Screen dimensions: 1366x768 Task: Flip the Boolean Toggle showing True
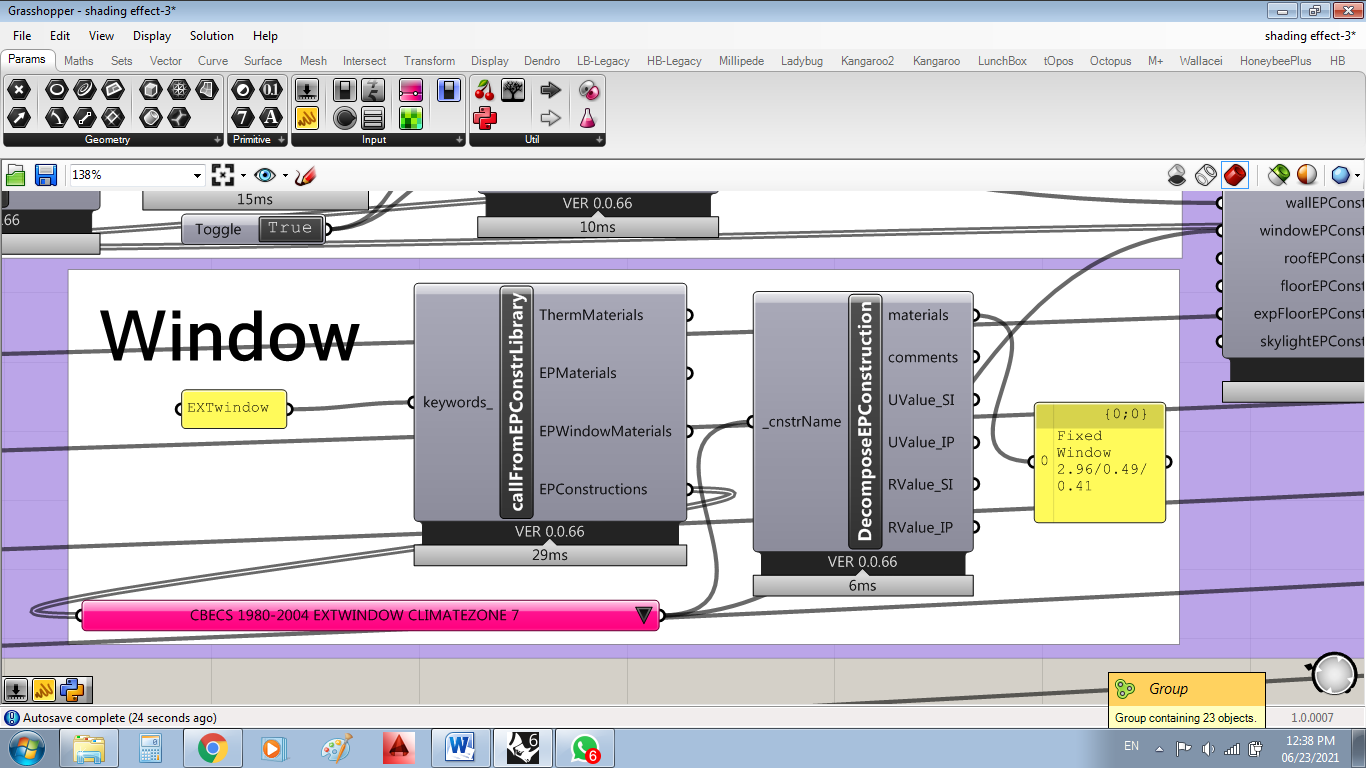tap(290, 228)
